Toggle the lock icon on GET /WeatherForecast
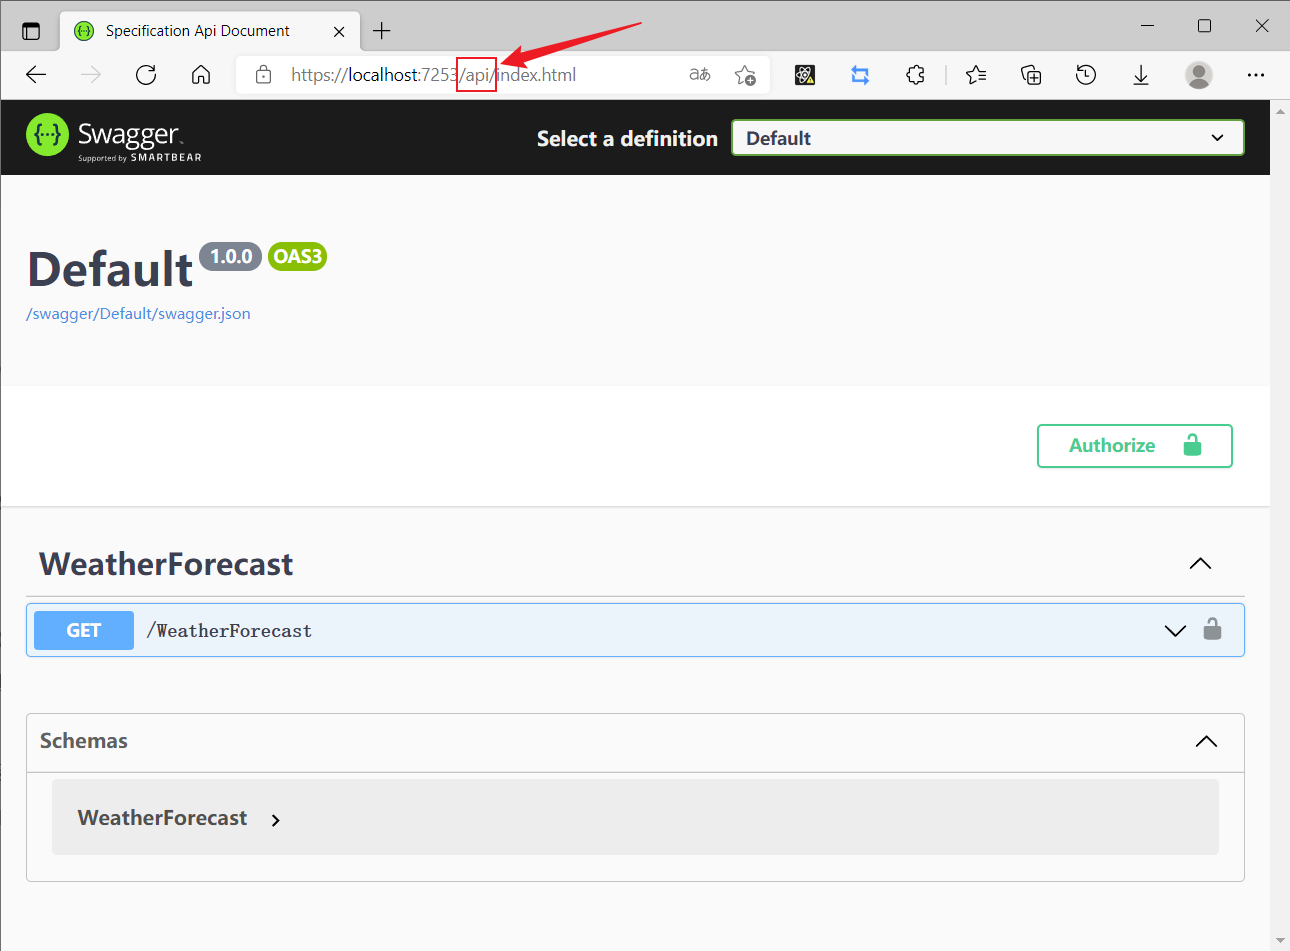This screenshot has height=951, width=1290. 1212,630
